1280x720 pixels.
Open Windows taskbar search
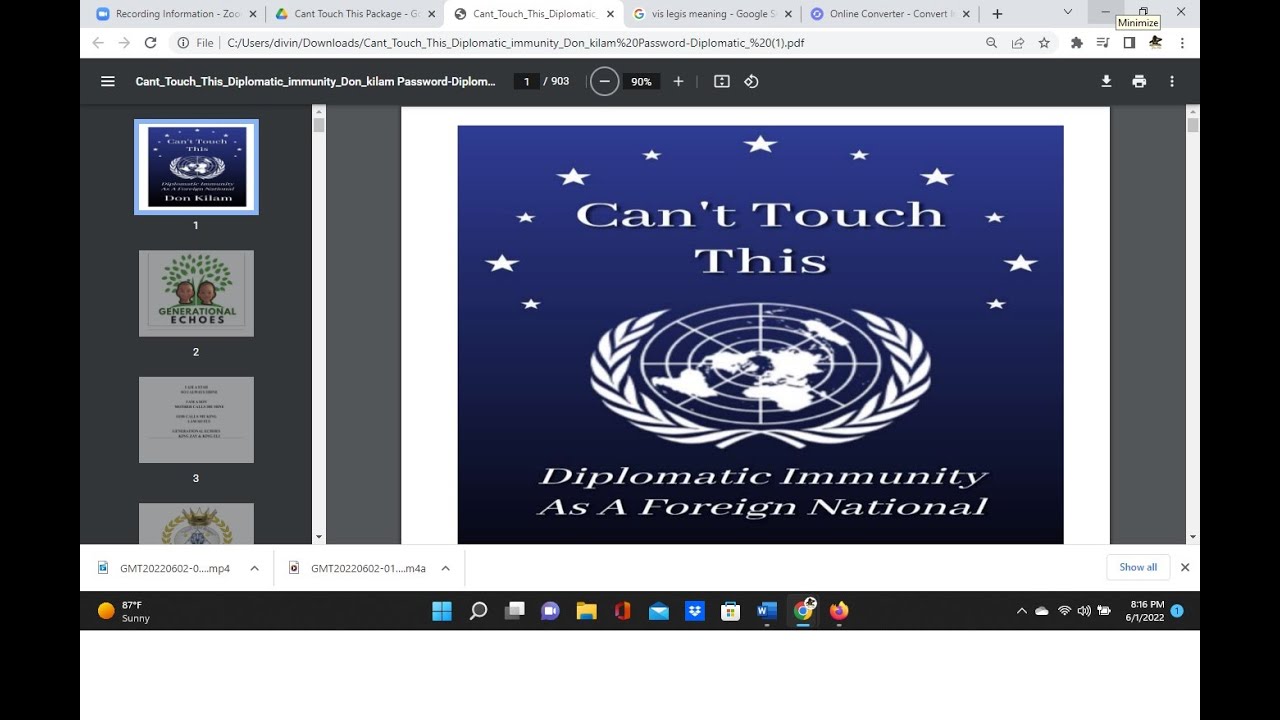(478, 611)
